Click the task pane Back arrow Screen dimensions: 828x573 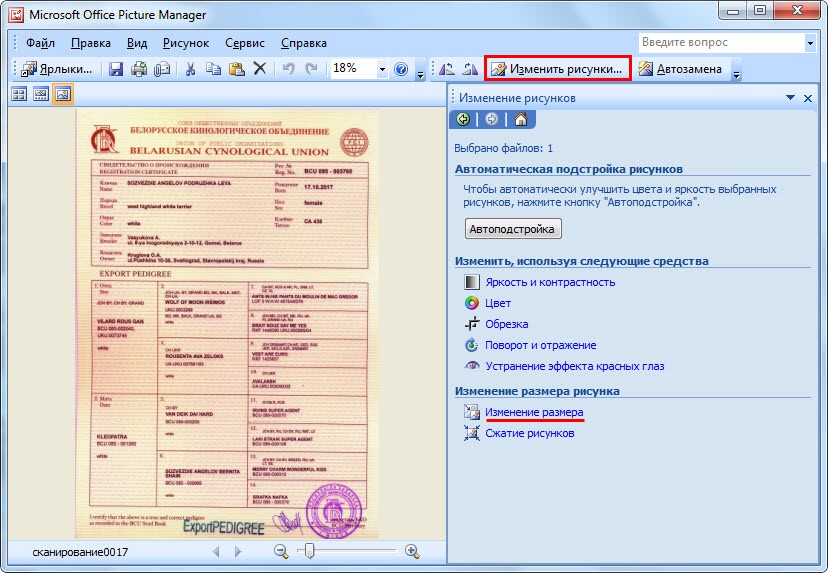pyautogui.click(x=463, y=119)
